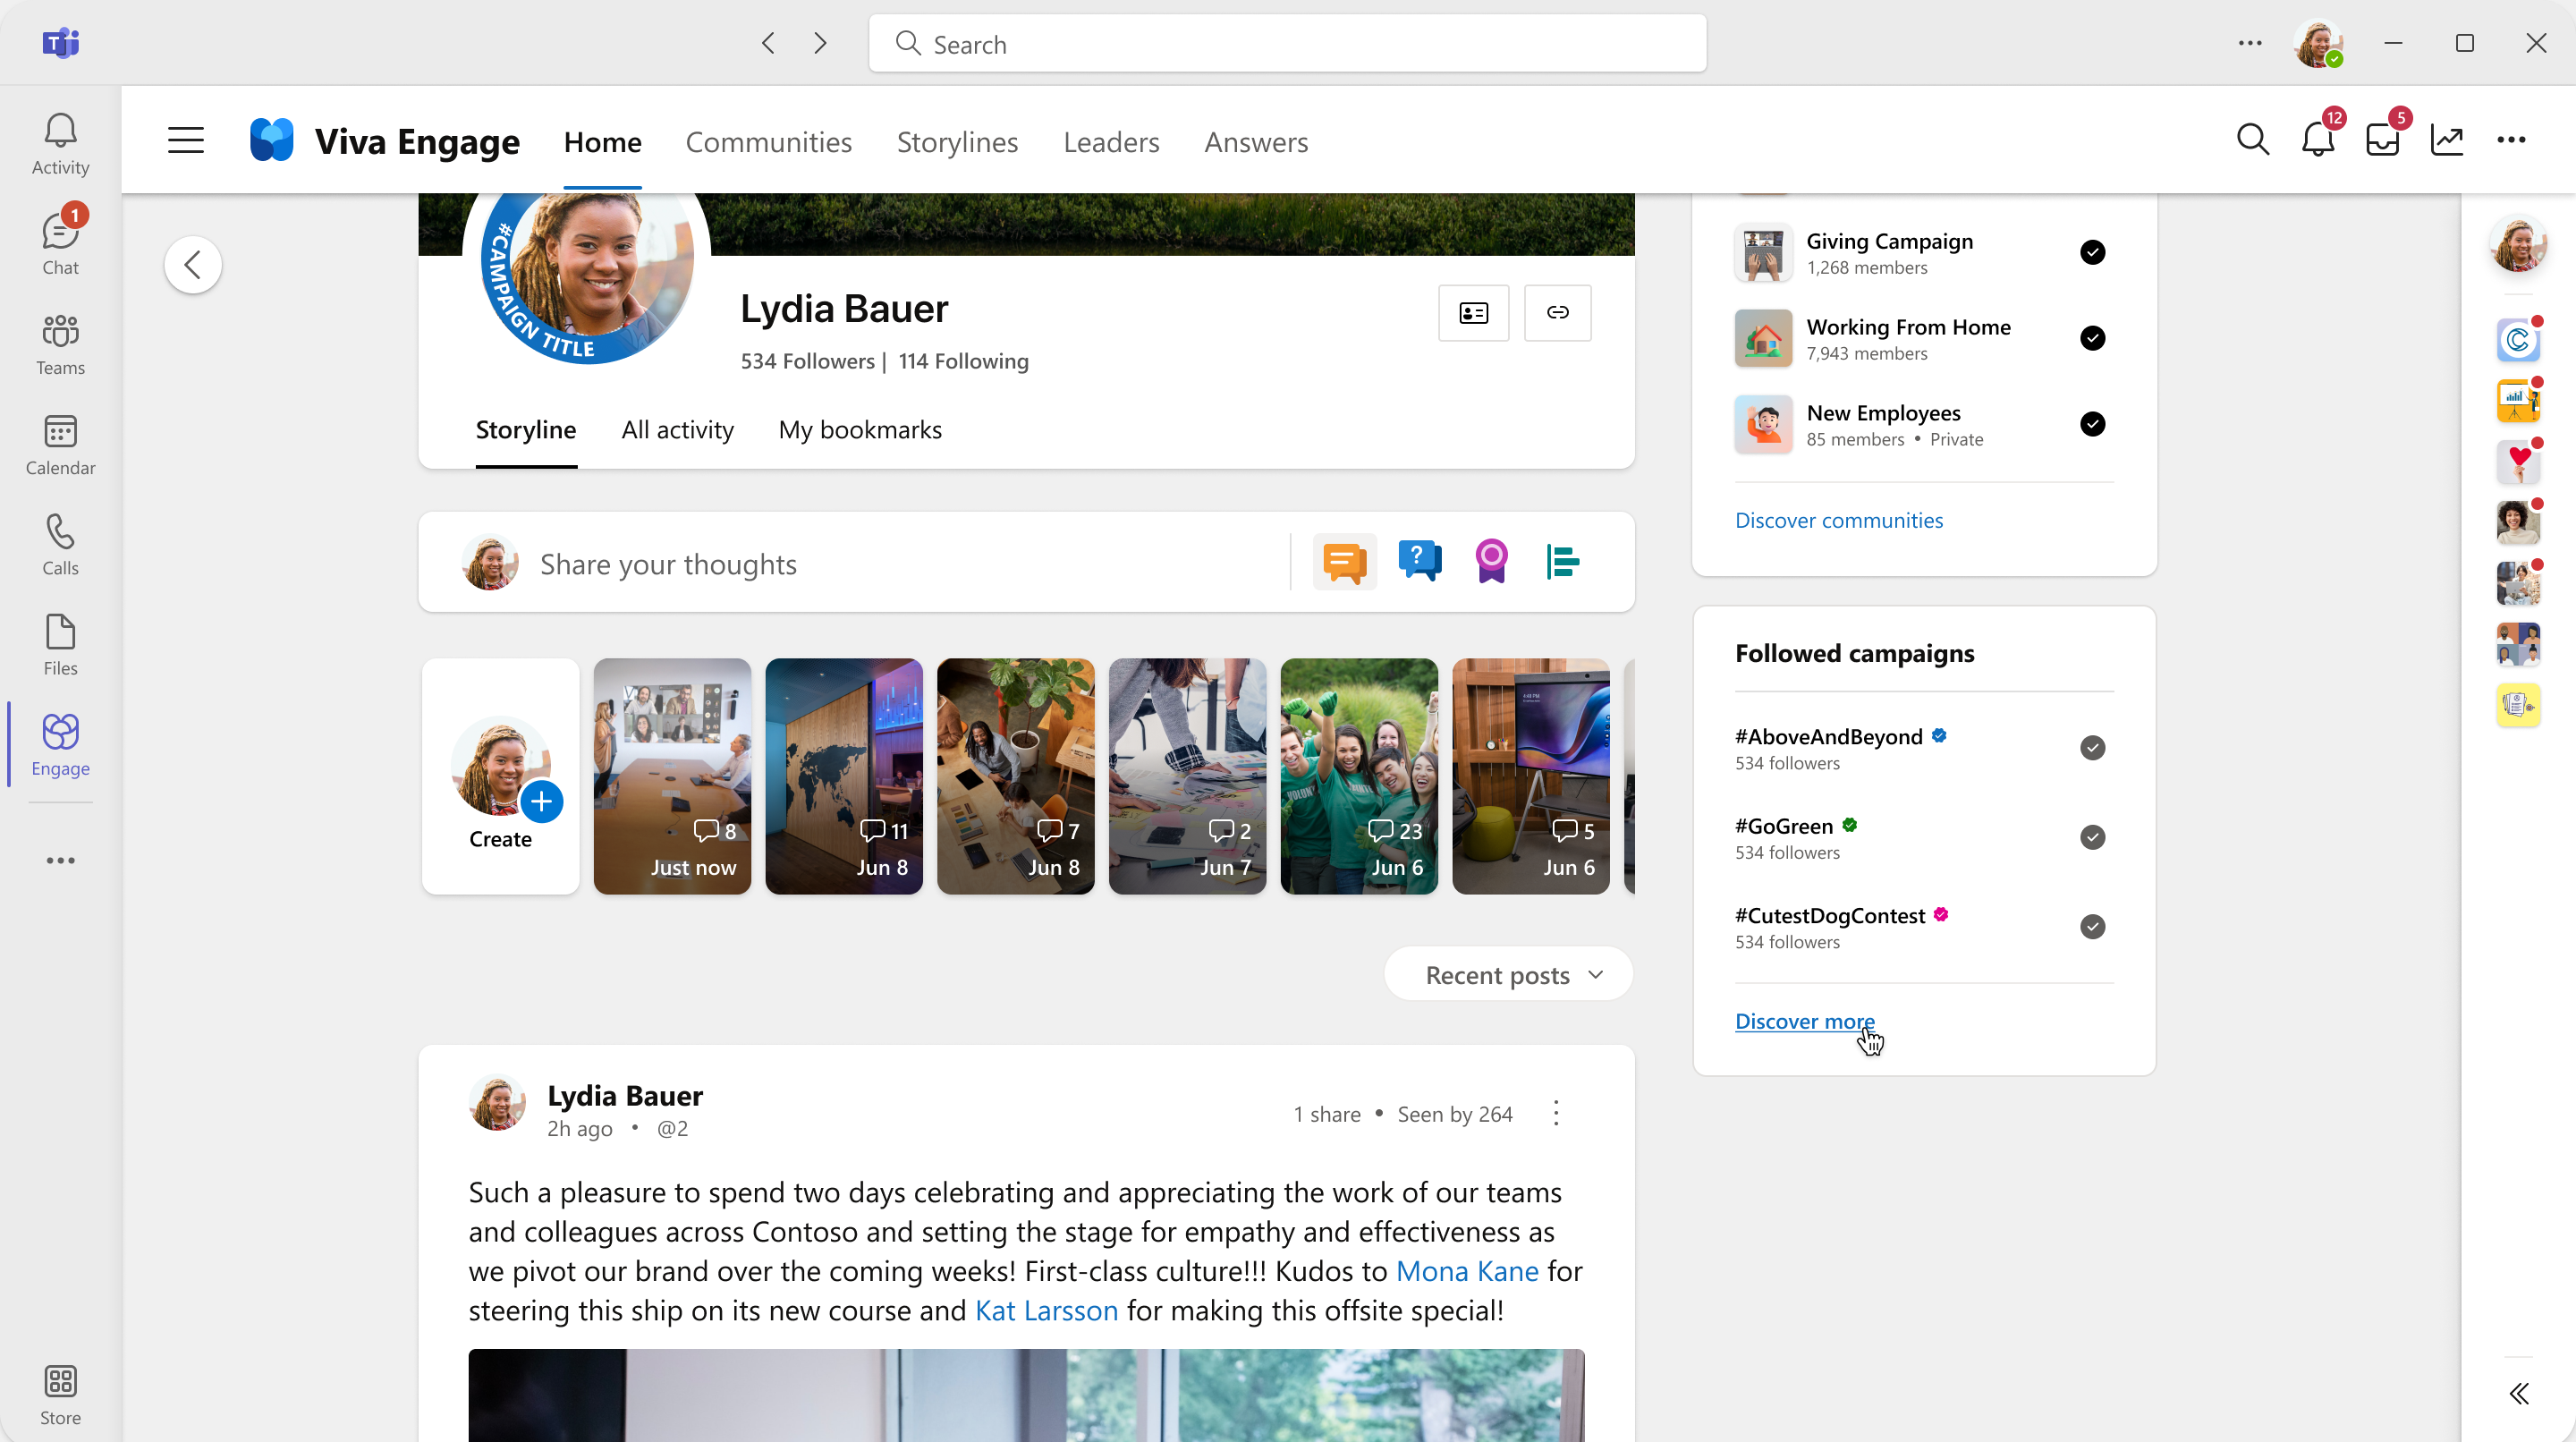Select the Jun 6 story thumbnail with 23 comments

tap(1359, 775)
